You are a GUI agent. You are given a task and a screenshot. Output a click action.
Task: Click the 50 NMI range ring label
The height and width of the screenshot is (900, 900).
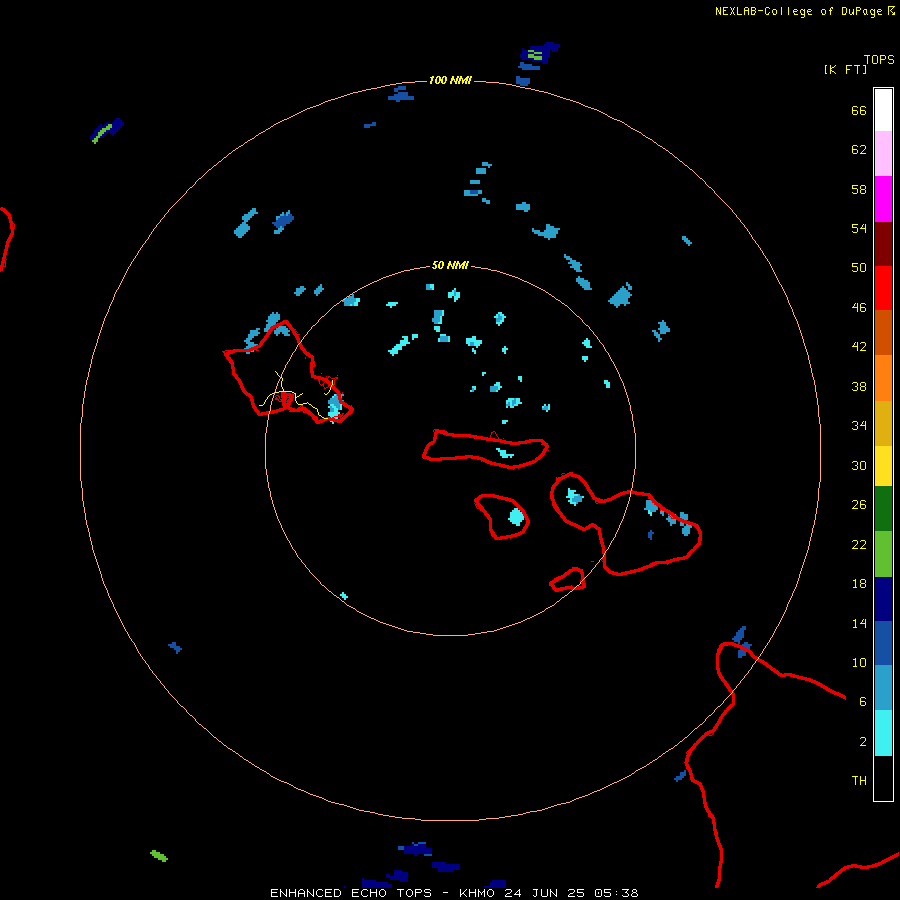tap(450, 265)
